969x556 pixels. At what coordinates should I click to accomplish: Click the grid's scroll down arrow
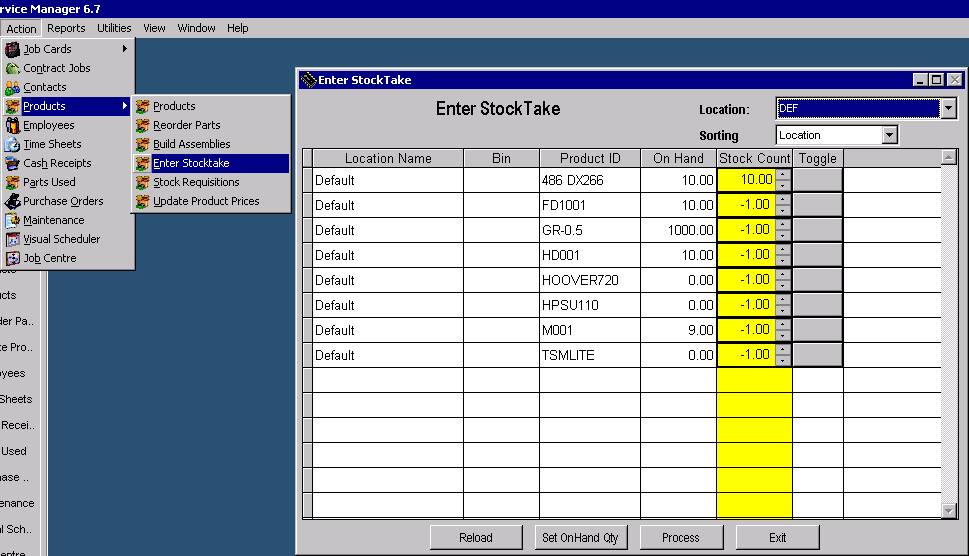[949, 511]
